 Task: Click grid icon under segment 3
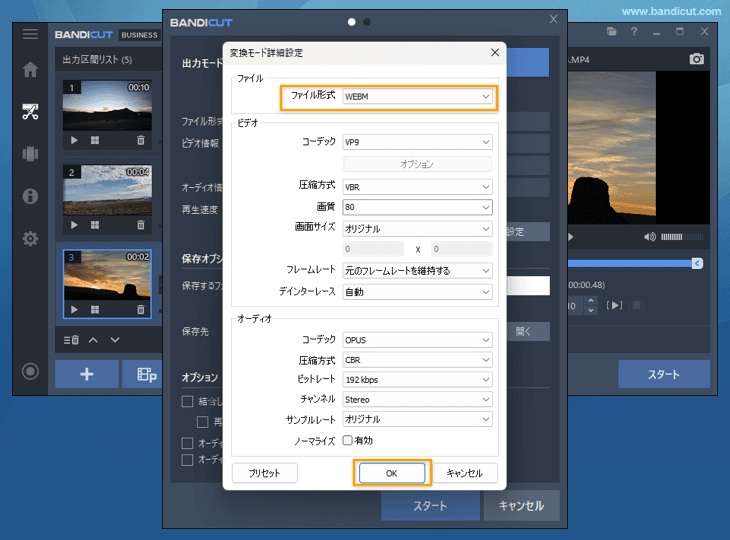point(95,310)
